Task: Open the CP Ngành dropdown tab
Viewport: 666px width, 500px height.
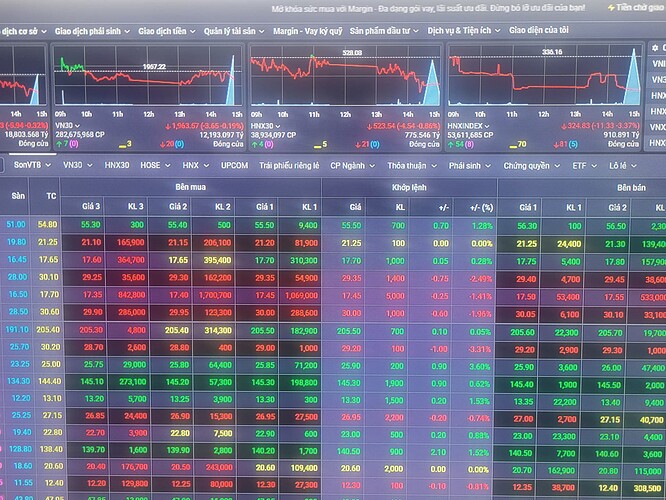Action: click(353, 165)
